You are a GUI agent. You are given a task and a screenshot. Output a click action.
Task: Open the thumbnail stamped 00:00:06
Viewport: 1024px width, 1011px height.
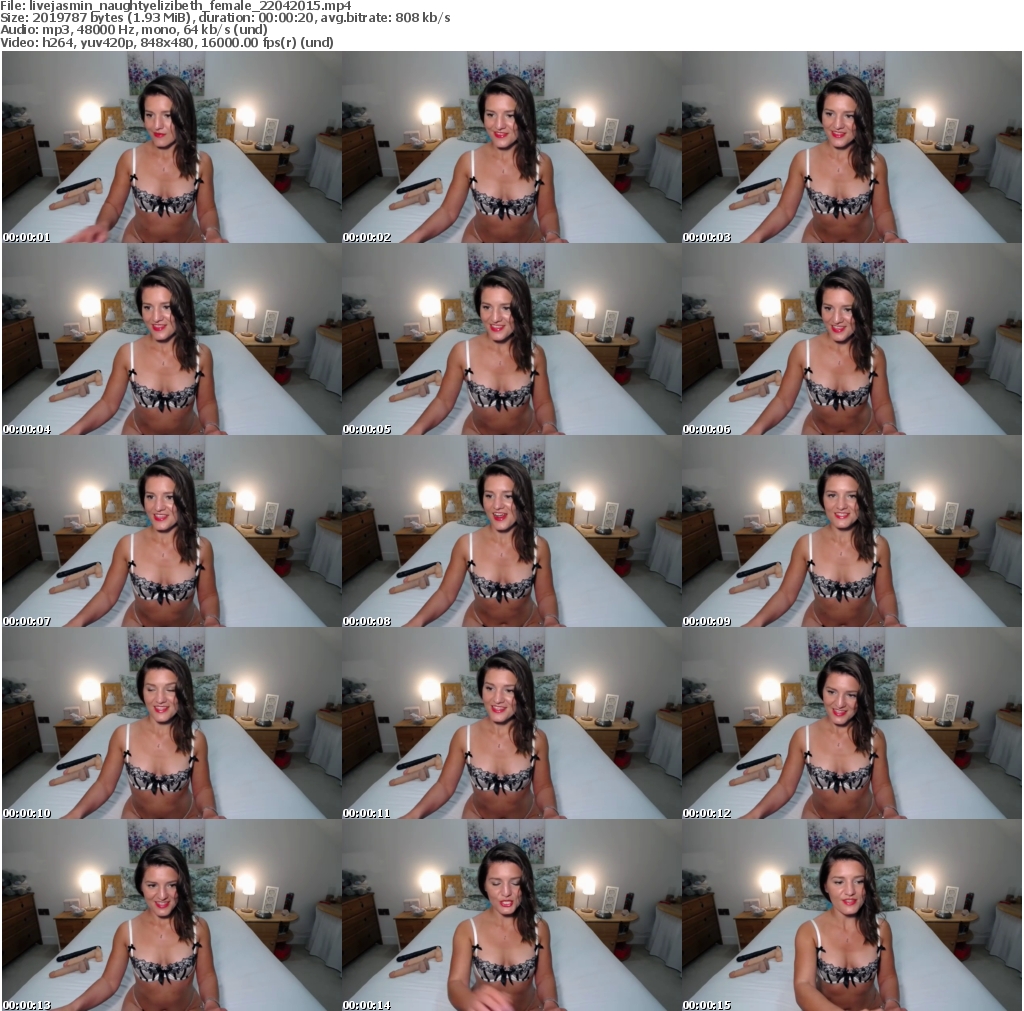(852, 340)
